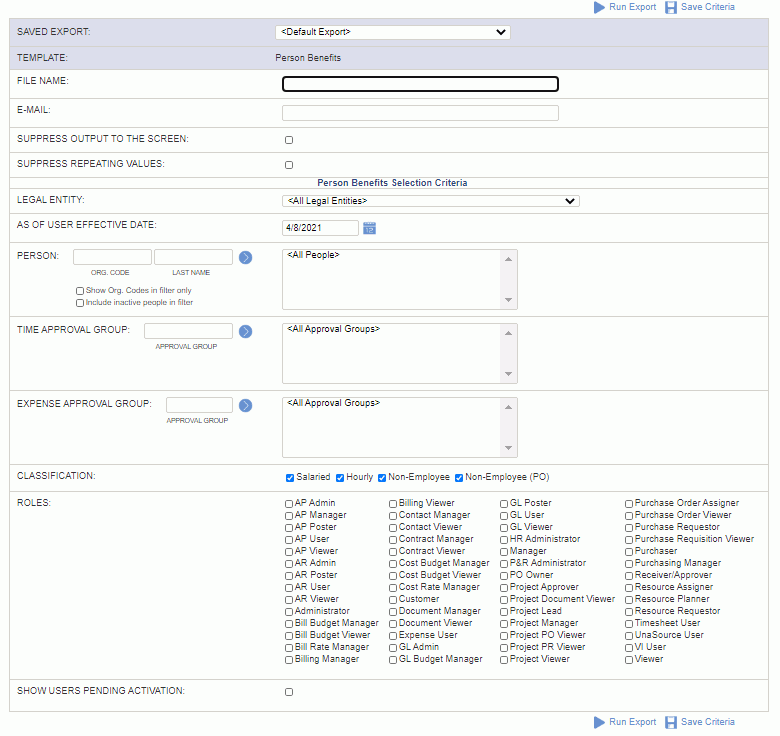Uncheck the Hourly classification

point(340,478)
